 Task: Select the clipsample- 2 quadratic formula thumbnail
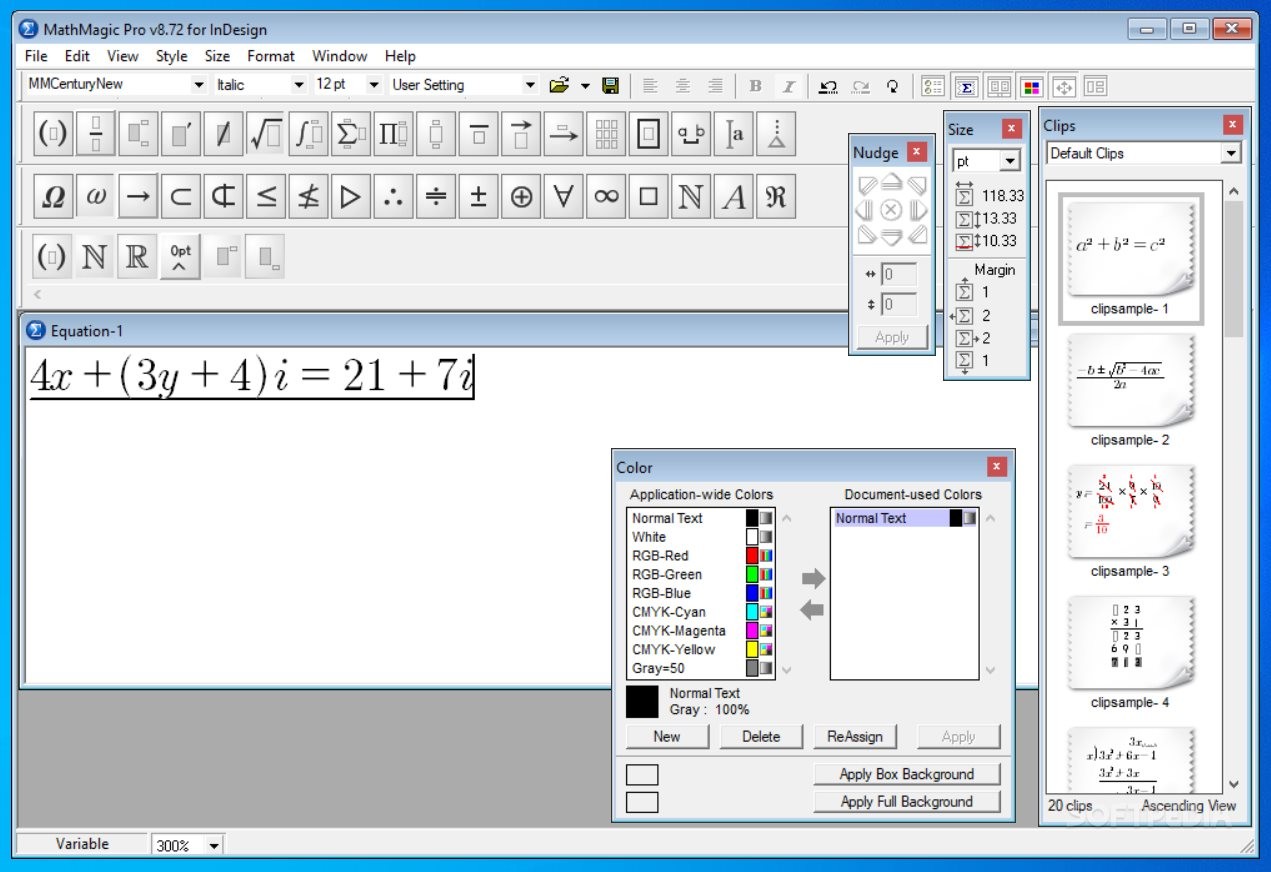pos(1130,381)
